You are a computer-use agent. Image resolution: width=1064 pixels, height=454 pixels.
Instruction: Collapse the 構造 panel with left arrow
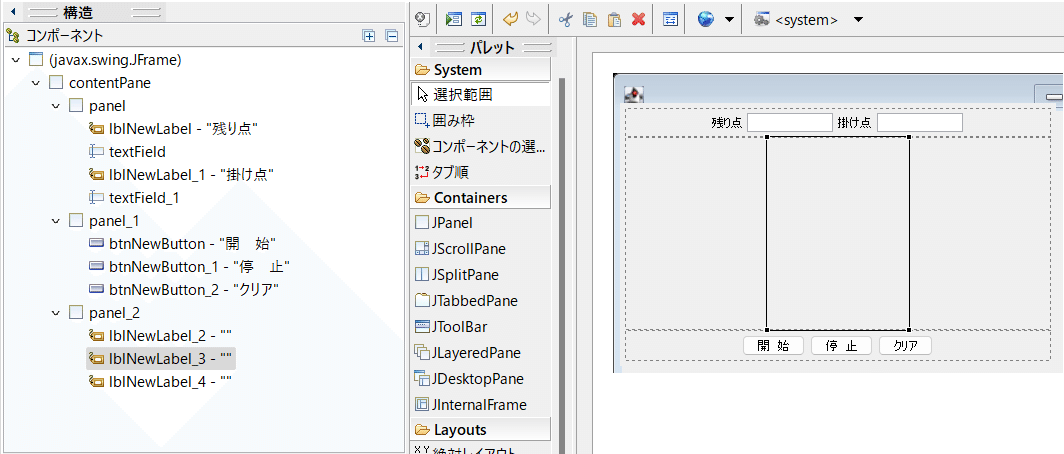pos(13,12)
